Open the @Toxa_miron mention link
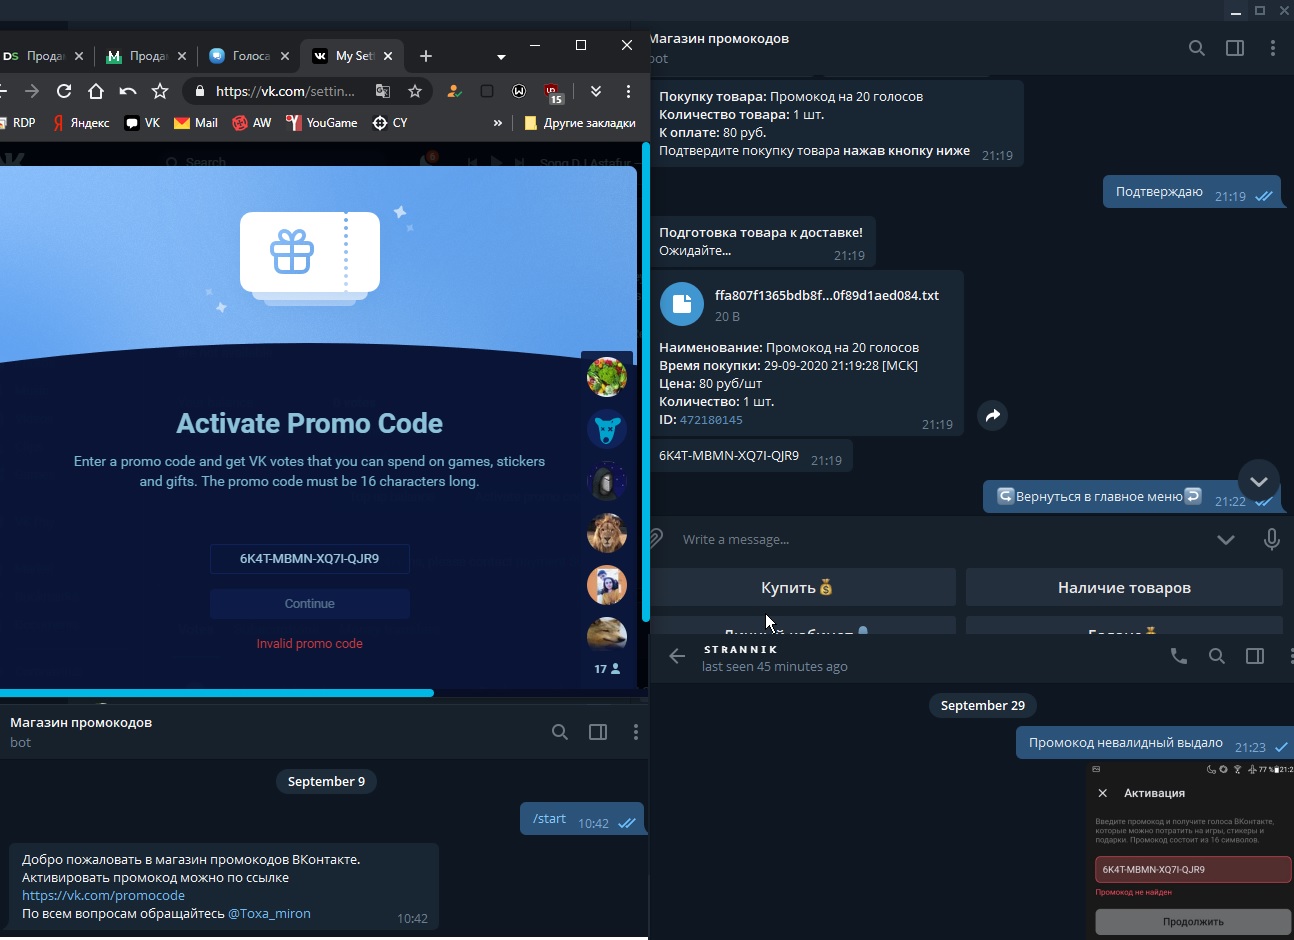 (x=269, y=914)
